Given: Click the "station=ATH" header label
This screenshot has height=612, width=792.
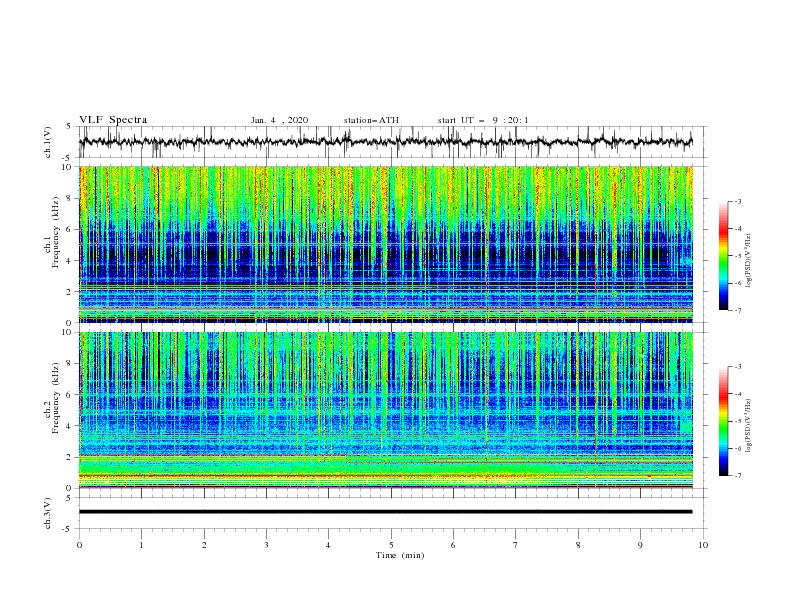Looking at the screenshot, I should [371, 120].
